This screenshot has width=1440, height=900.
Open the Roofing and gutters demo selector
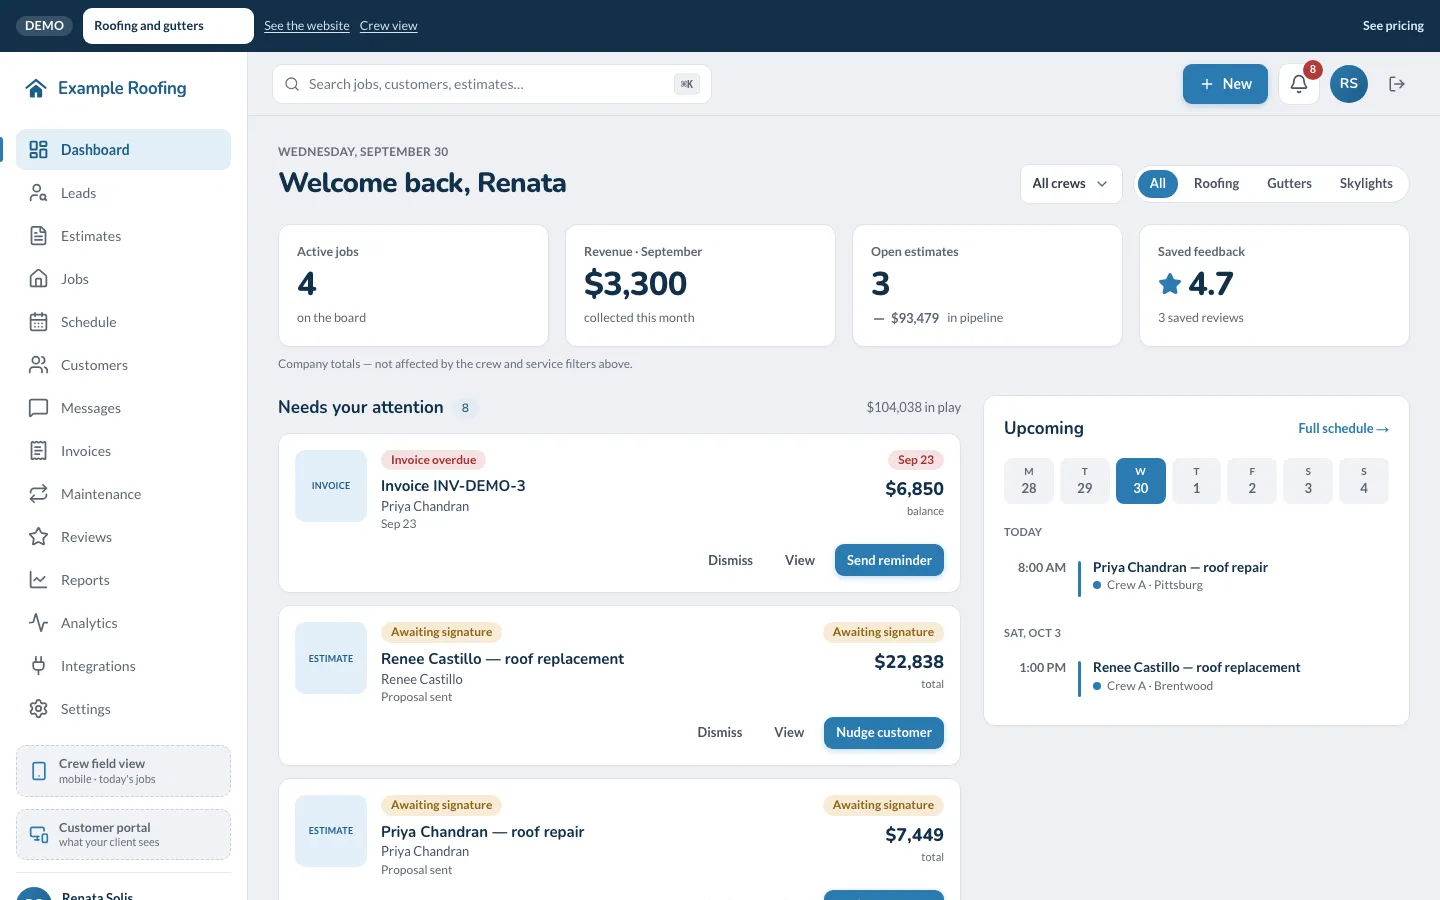coord(168,26)
